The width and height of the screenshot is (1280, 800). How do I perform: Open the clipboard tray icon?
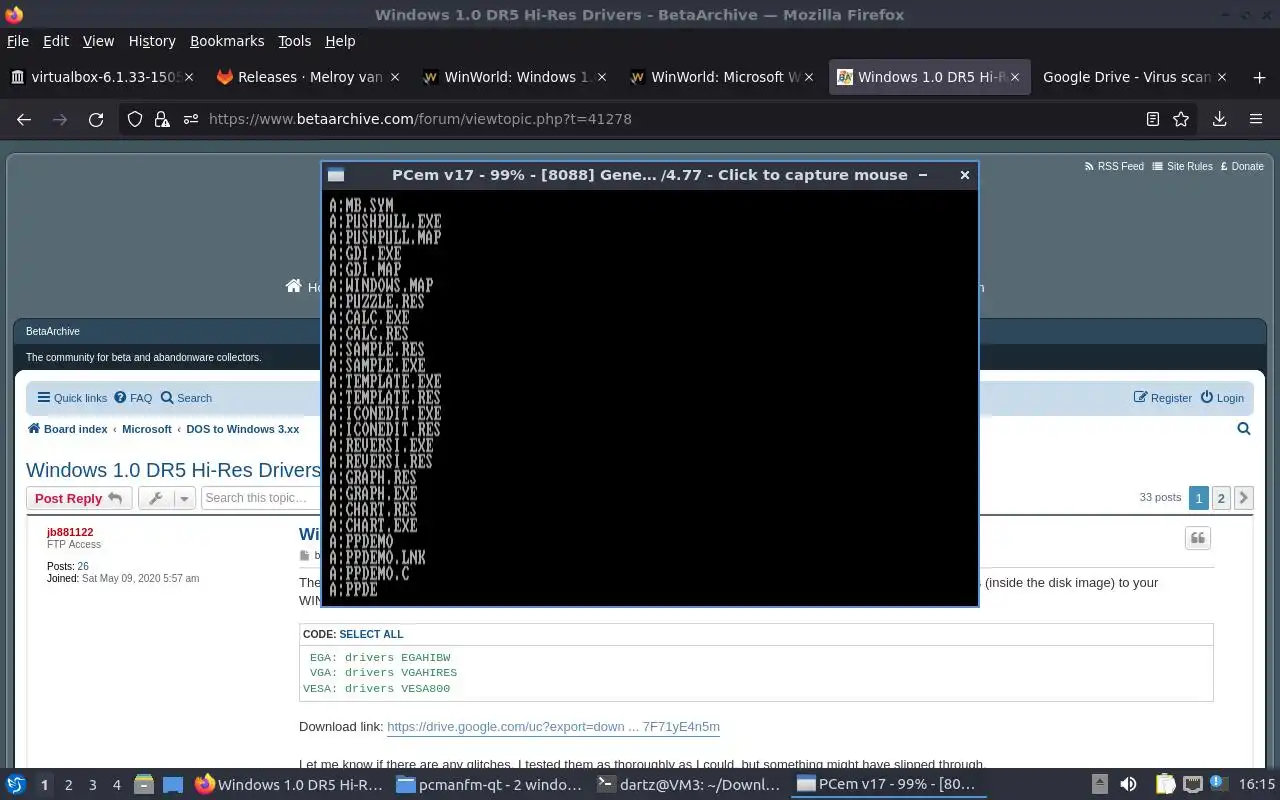(1165, 785)
